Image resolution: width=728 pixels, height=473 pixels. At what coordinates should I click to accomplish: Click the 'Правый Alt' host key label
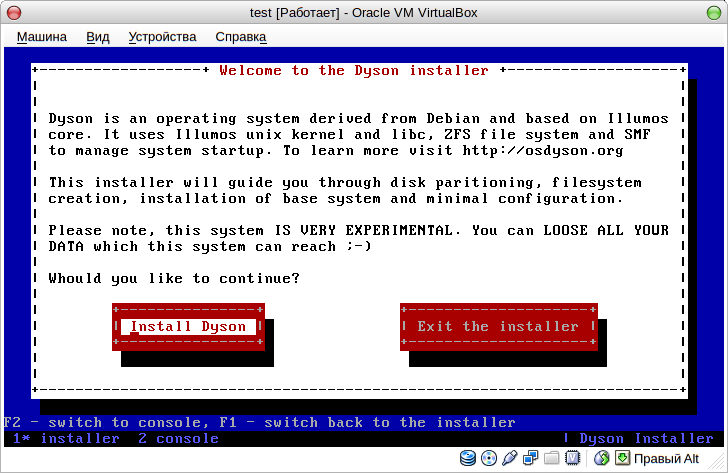pyautogui.click(x=666, y=459)
